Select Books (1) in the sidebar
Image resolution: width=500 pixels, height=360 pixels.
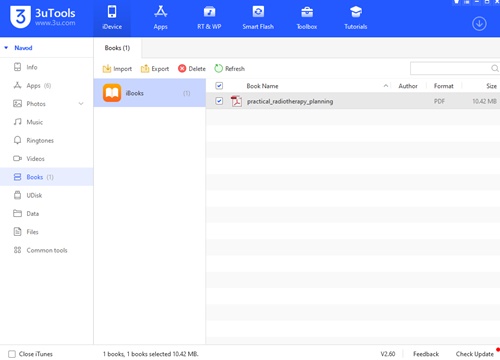[47, 177]
